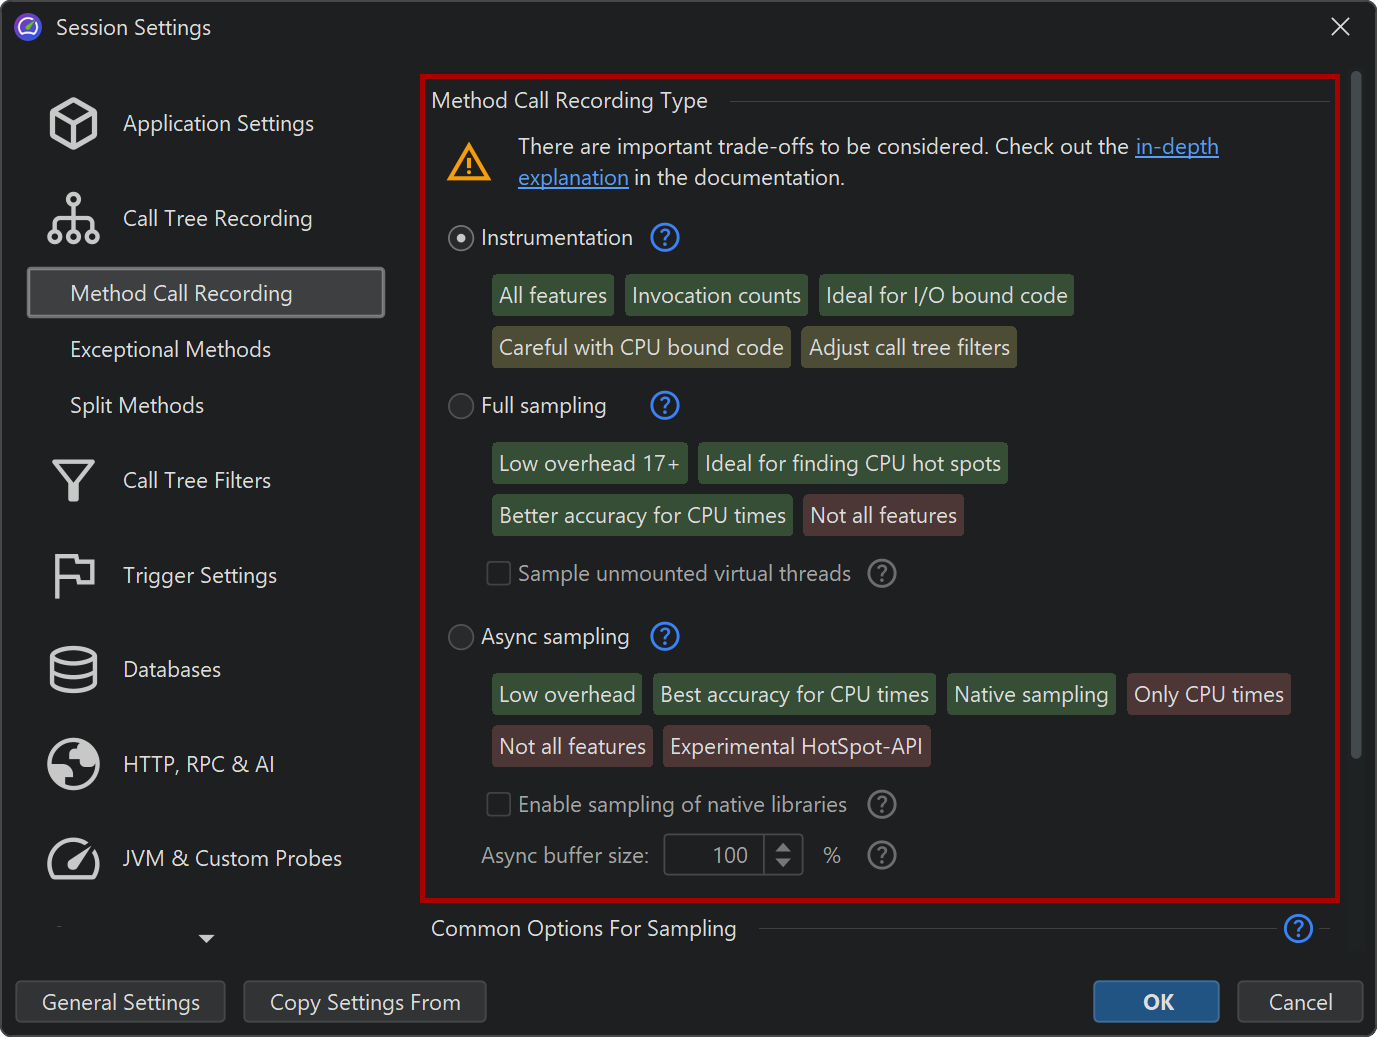
Task: Click inside the Async buffer size field
Action: pyautogui.click(x=714, y=856)
